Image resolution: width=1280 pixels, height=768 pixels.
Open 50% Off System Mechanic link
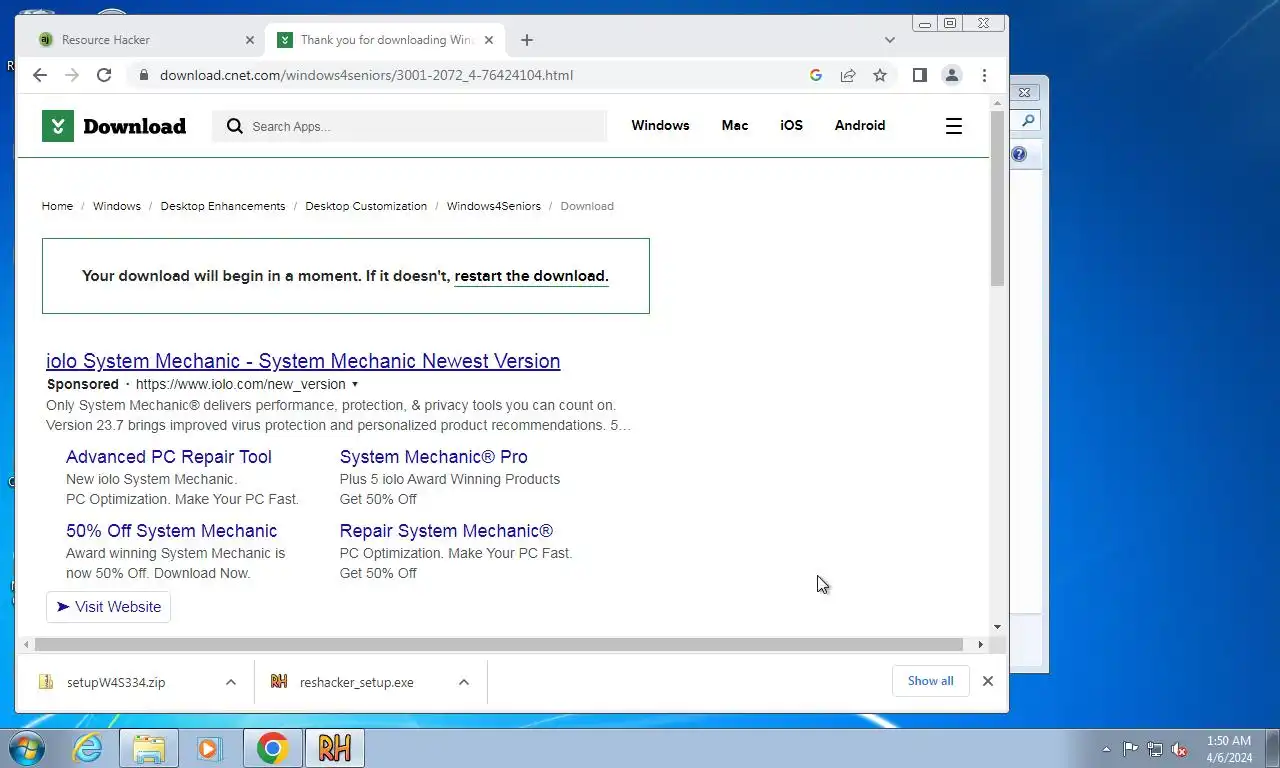[172, 531]
